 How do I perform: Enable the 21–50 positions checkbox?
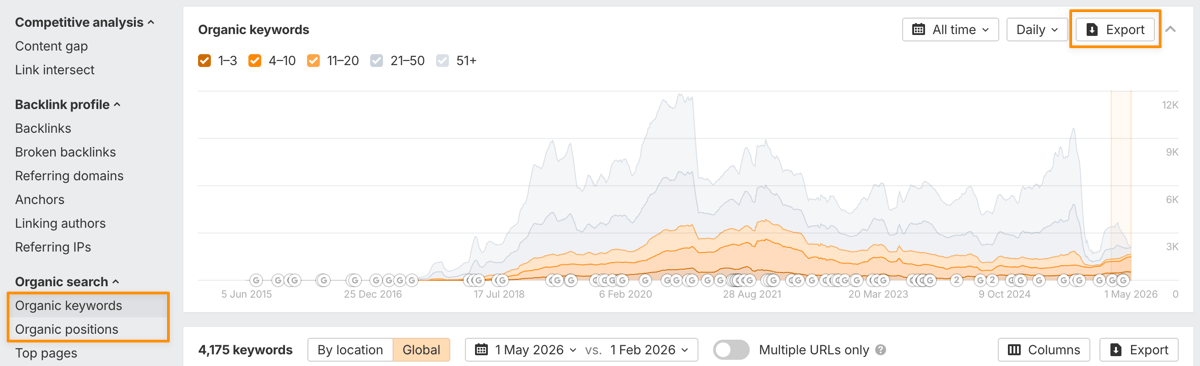(377, 61)
